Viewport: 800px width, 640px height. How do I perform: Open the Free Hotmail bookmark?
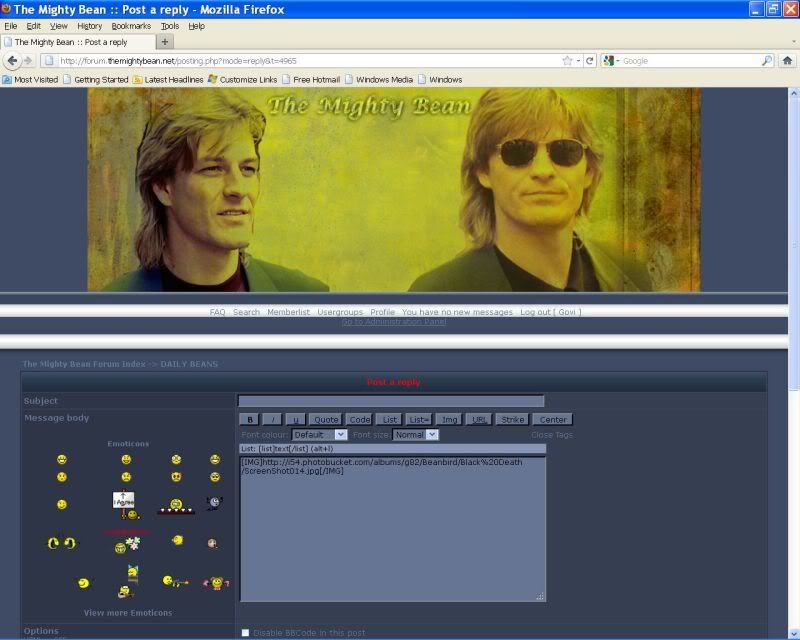(x=311, y=80)
